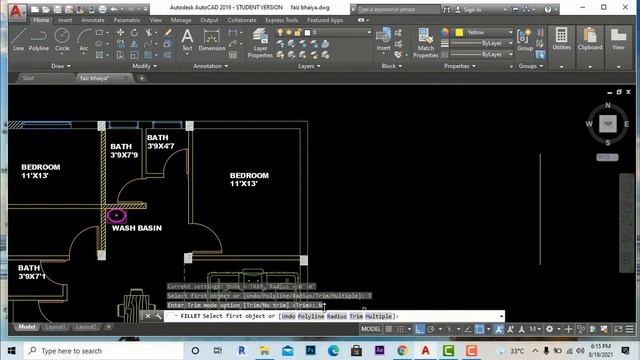This screenshot has height=360, width=640.
Task: Click the Save icon in quick access toolbar
Action: point(57,9)
